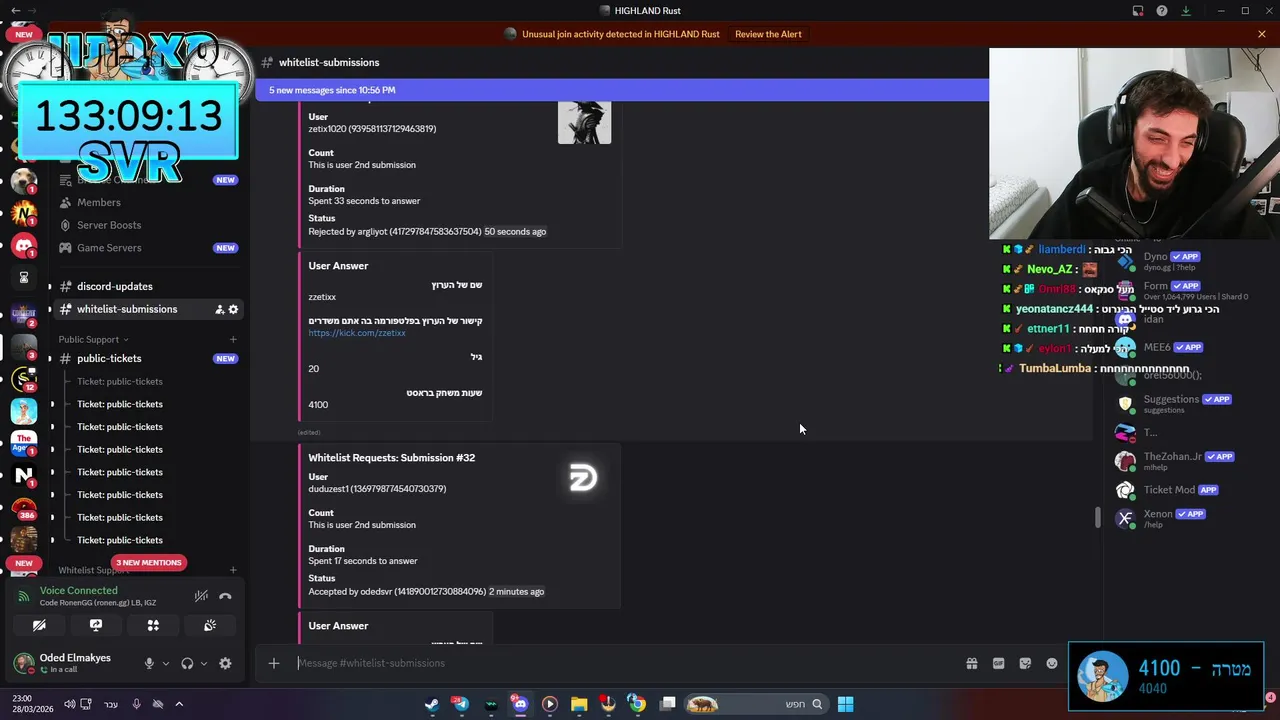Image resolution: width=1280 pixels, height=720 pixels.
Task: Disconnect from the voice call
Action: click(225, 596)
